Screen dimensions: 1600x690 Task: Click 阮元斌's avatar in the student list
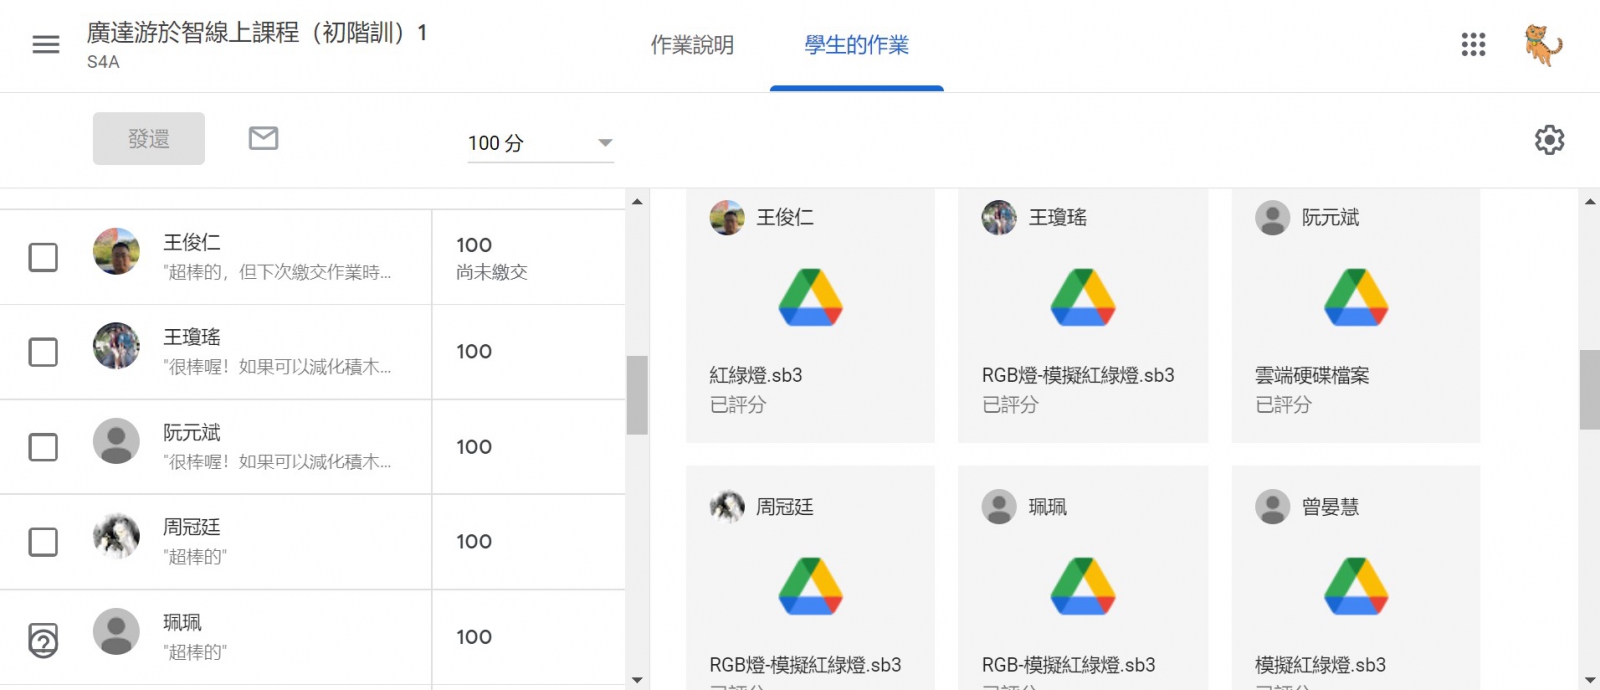(116, 441)
